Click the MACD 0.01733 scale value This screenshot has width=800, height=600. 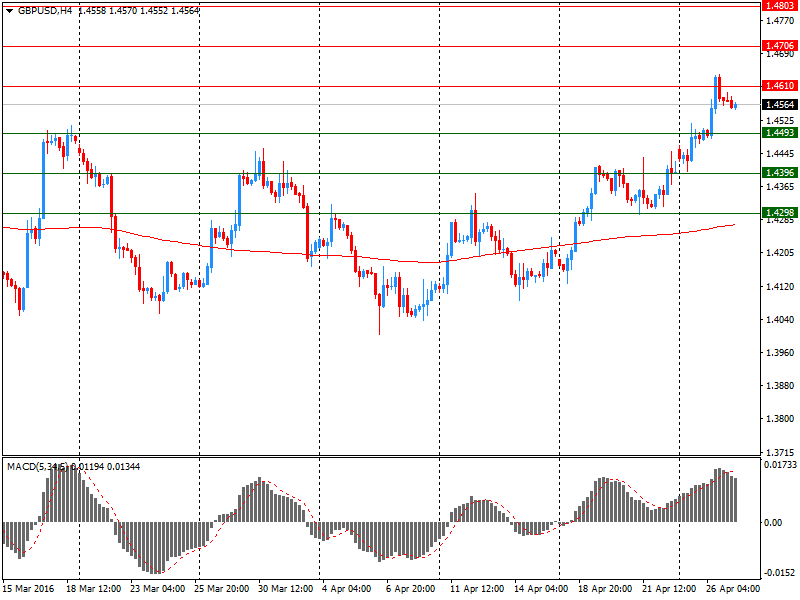pyautogui.click(x=780, y=465)
